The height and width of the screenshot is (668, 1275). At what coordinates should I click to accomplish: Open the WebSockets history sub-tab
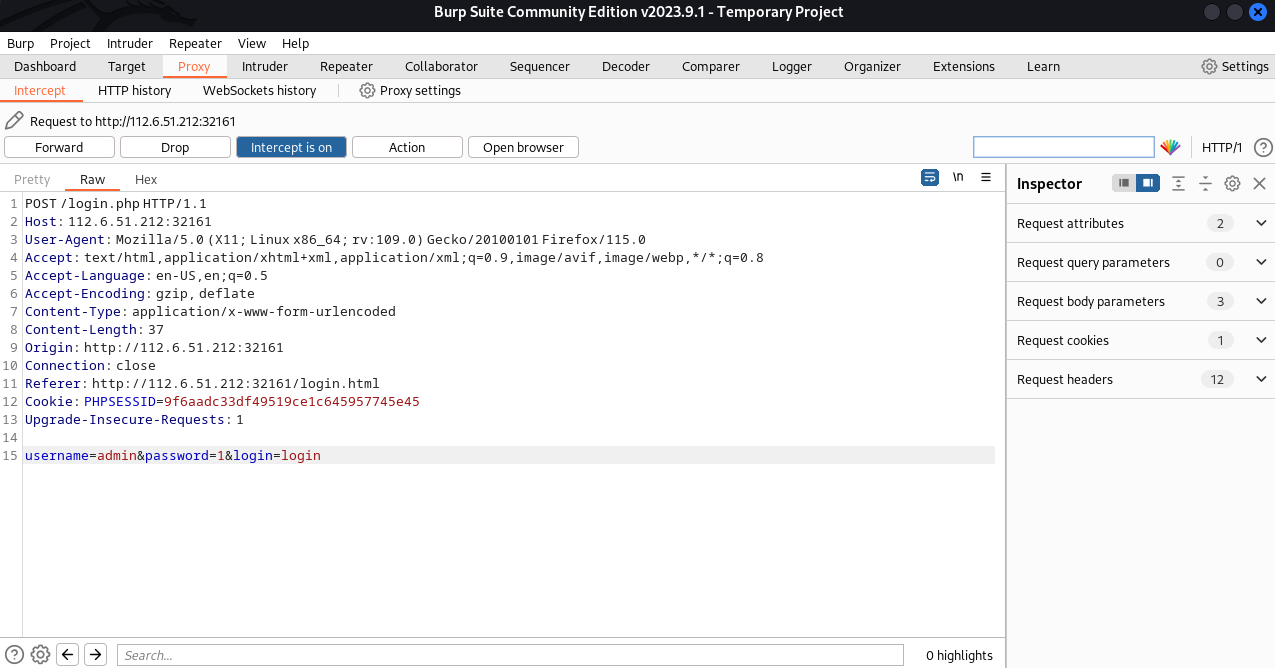coord(260,90)
